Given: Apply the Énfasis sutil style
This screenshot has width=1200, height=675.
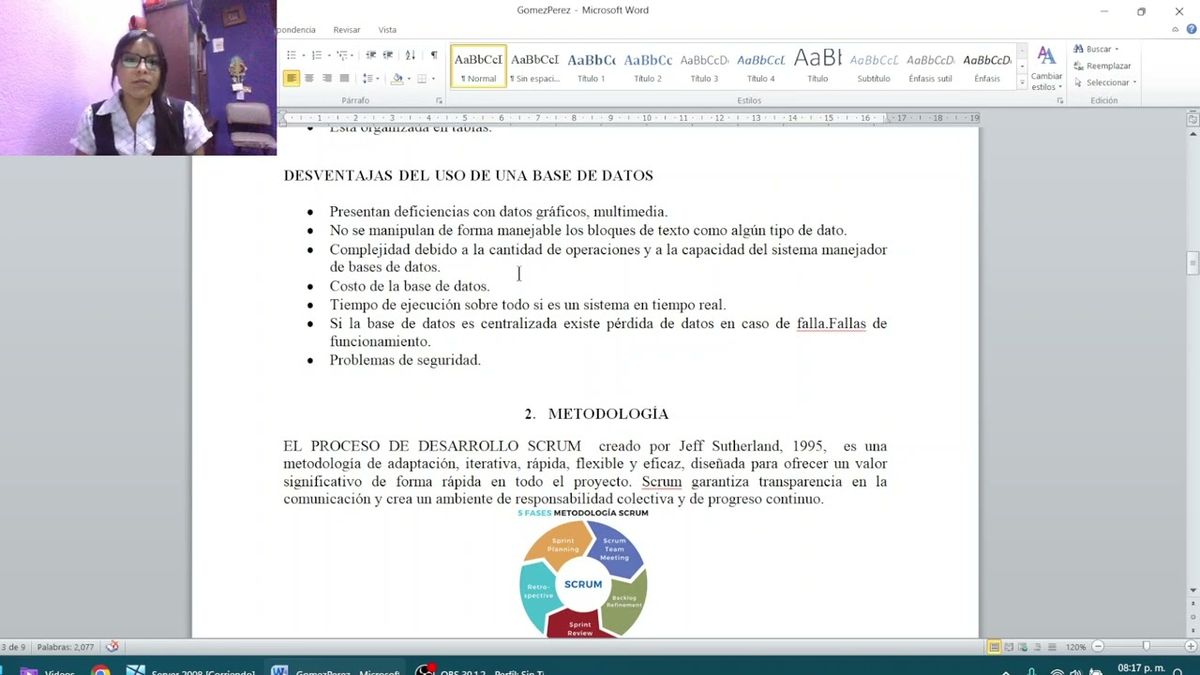Looking at the screenshot, I should pos(930,66).
